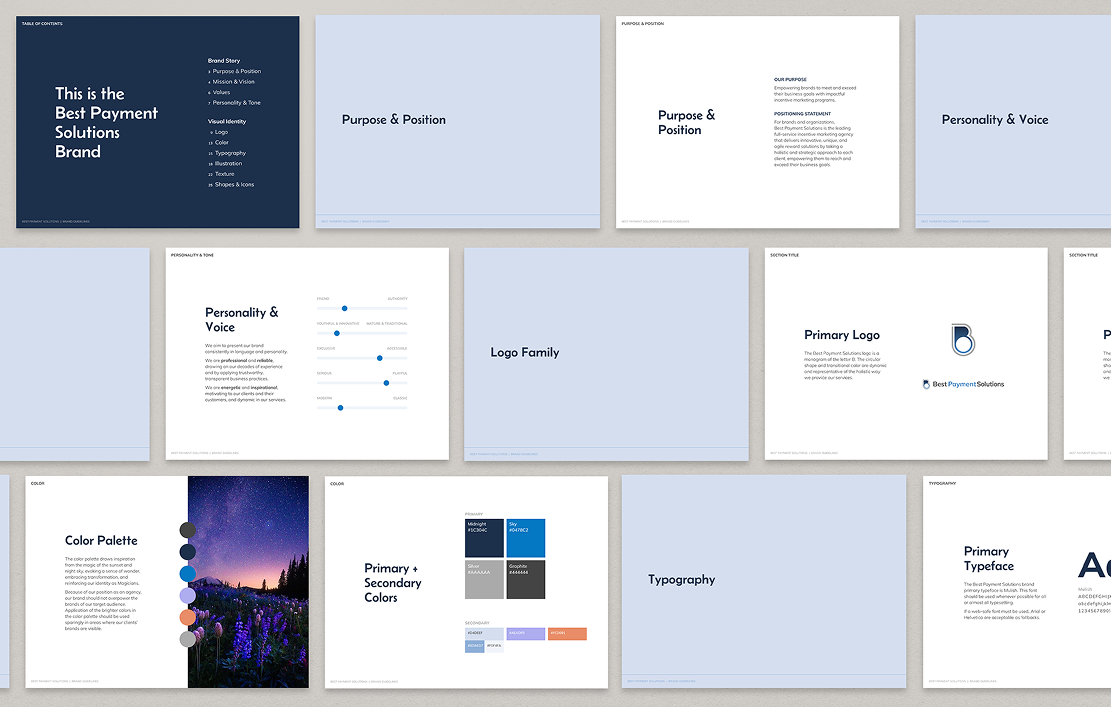1112x707 pixels.
Task: Pick the pale blue #D4DEEF secondary swatch
Action: (x=484, y=634)
